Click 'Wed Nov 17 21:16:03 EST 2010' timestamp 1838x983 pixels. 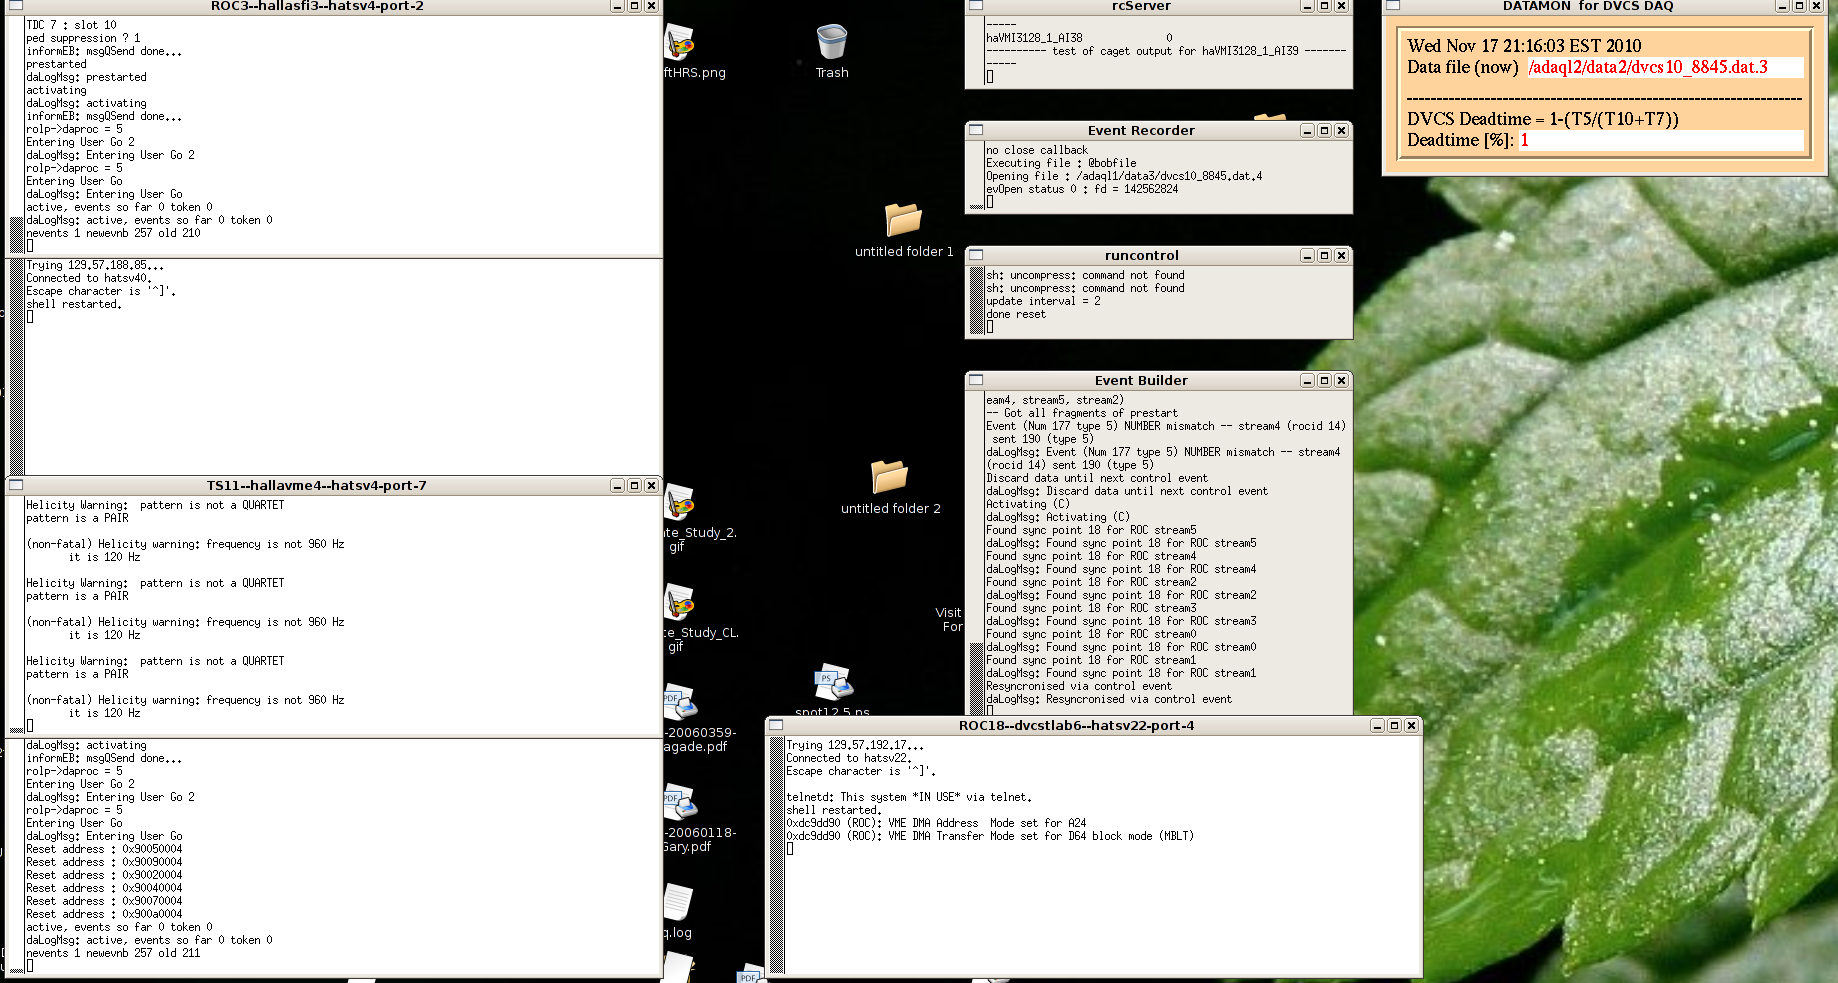1524,46
